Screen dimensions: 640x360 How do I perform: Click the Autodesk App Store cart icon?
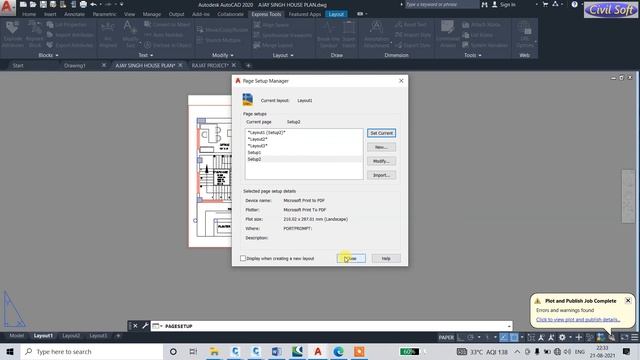(545, 4)
